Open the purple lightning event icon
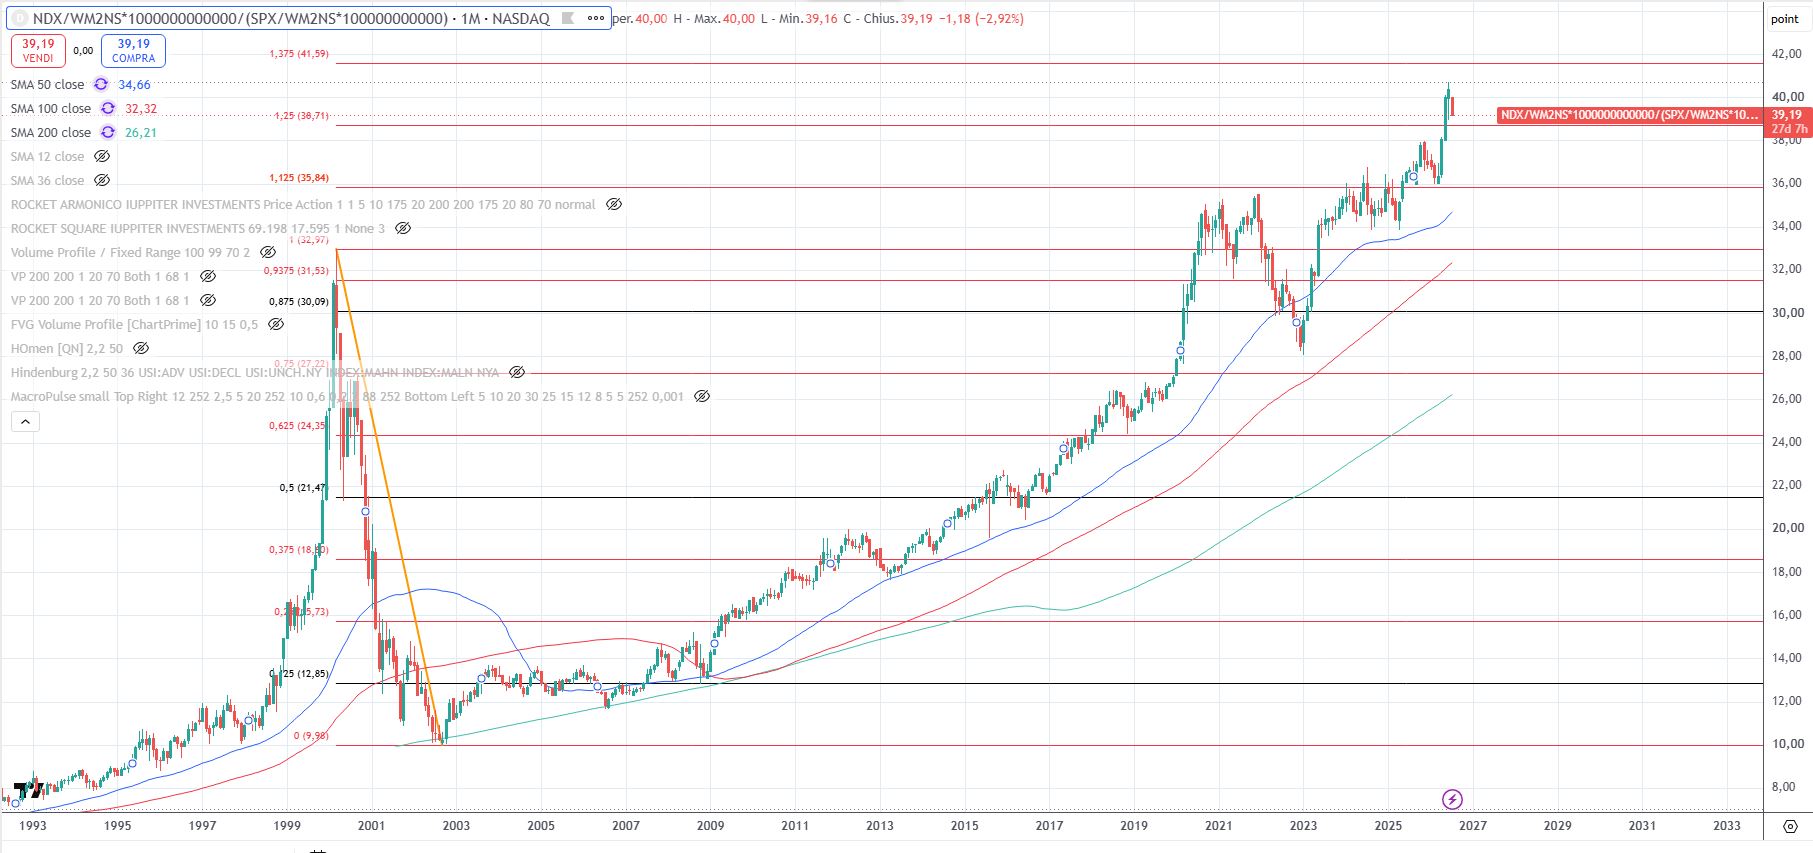Viewport: 1813px width, 853px height. pos(1453,799)
